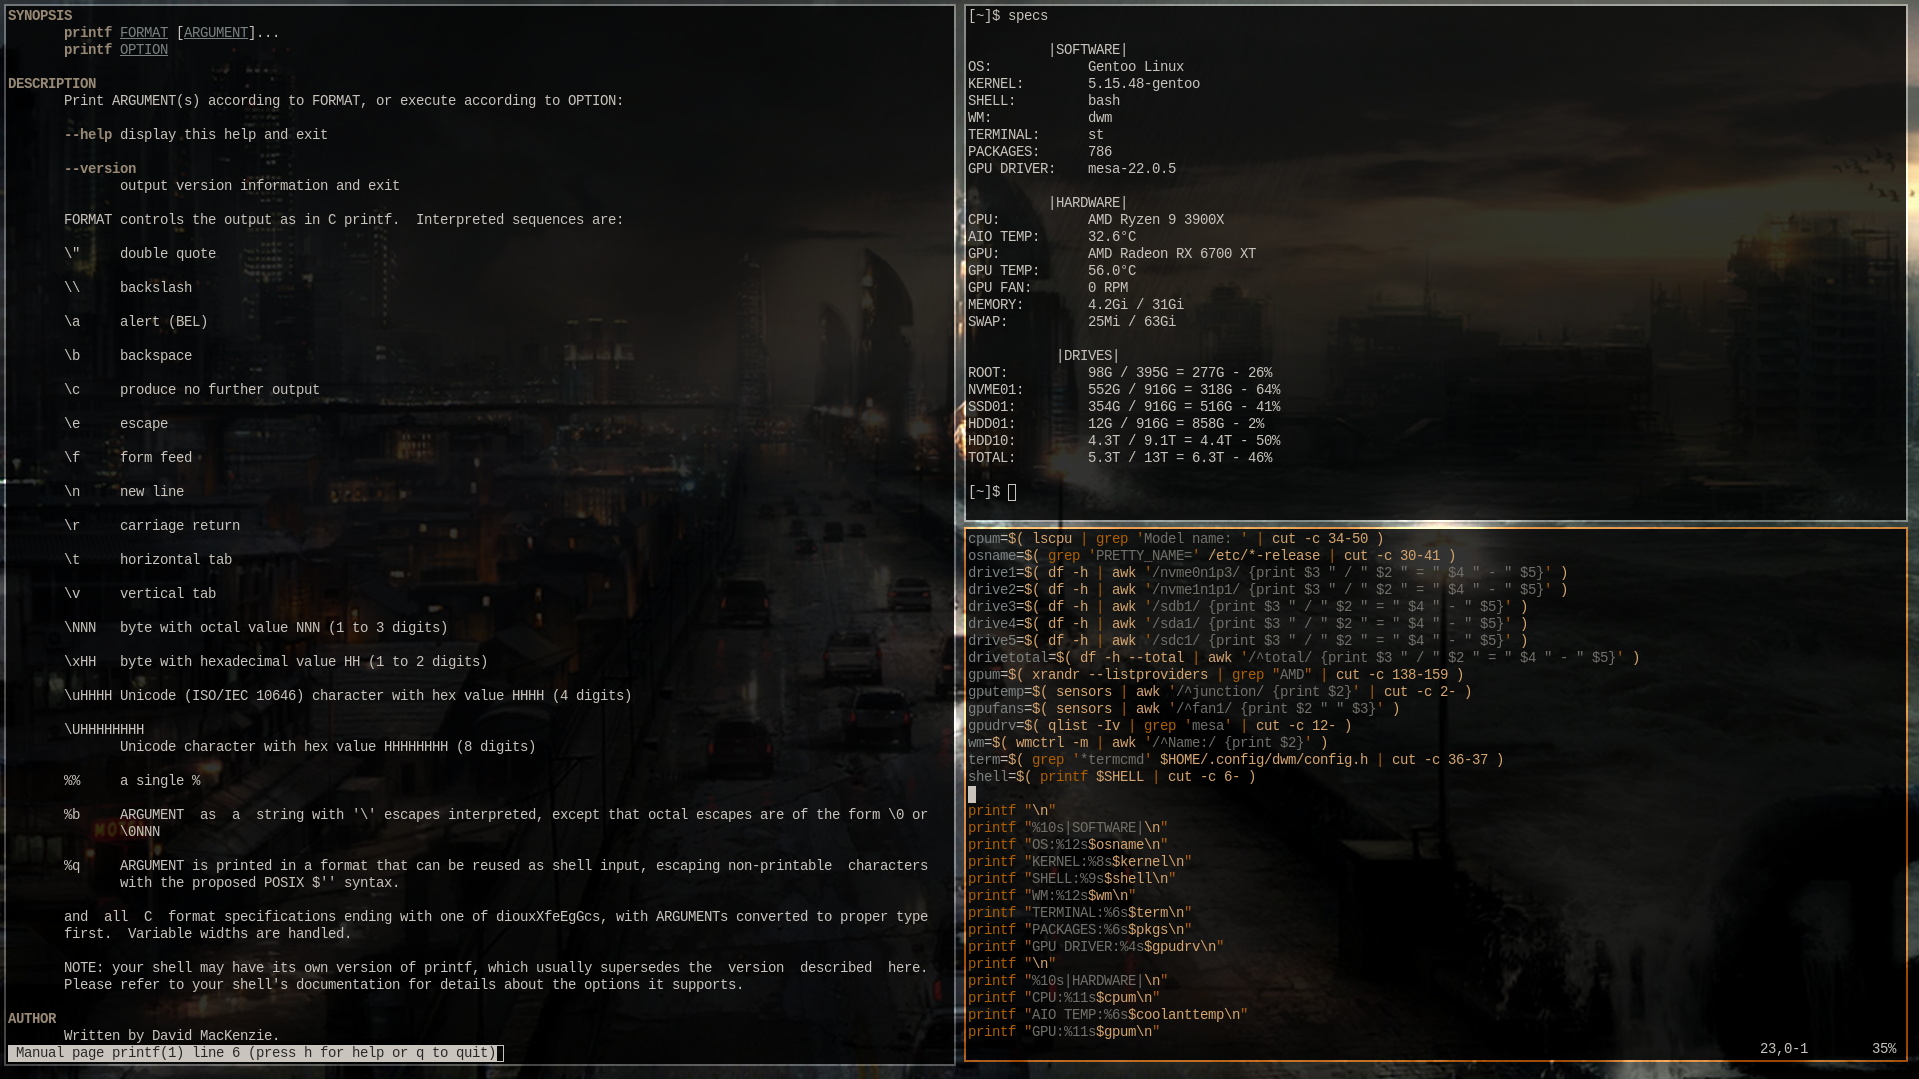The image size is (1919, 1079).
Task: Click the drive1= nvme0n1p3 line
Action: pos(1268,573)
